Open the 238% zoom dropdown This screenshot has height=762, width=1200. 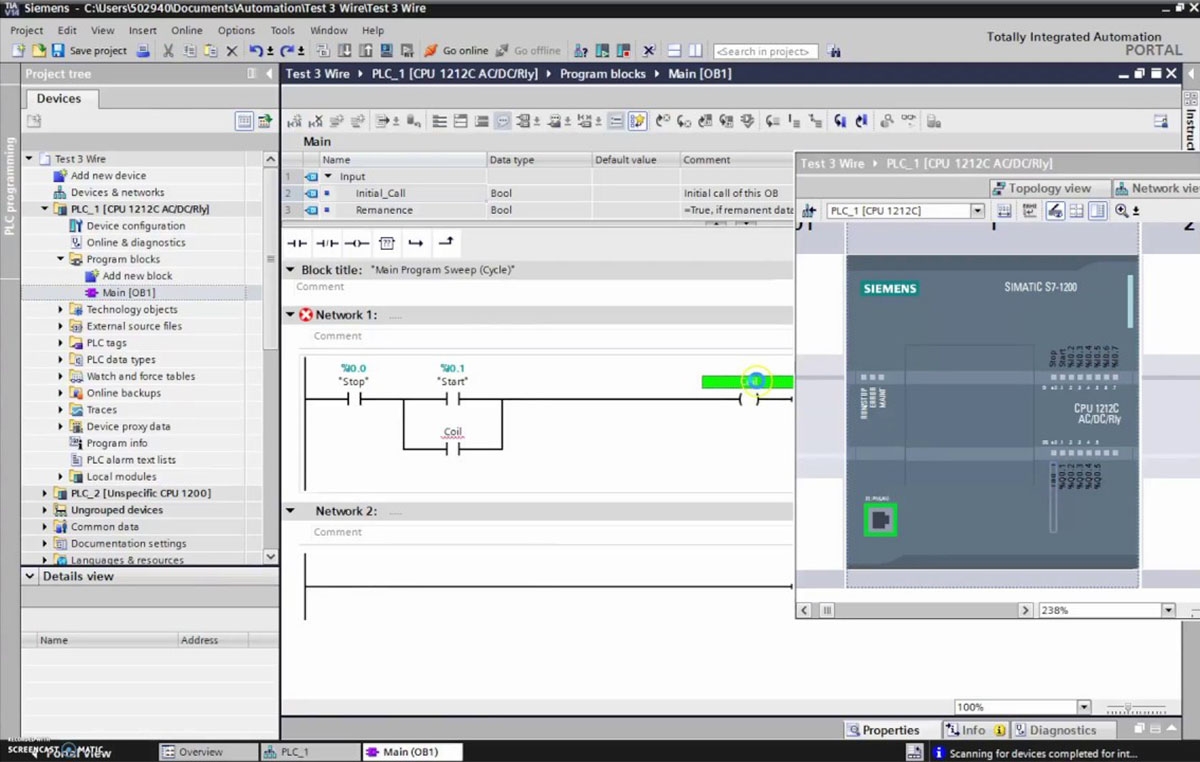click(x=1167, y=610)
